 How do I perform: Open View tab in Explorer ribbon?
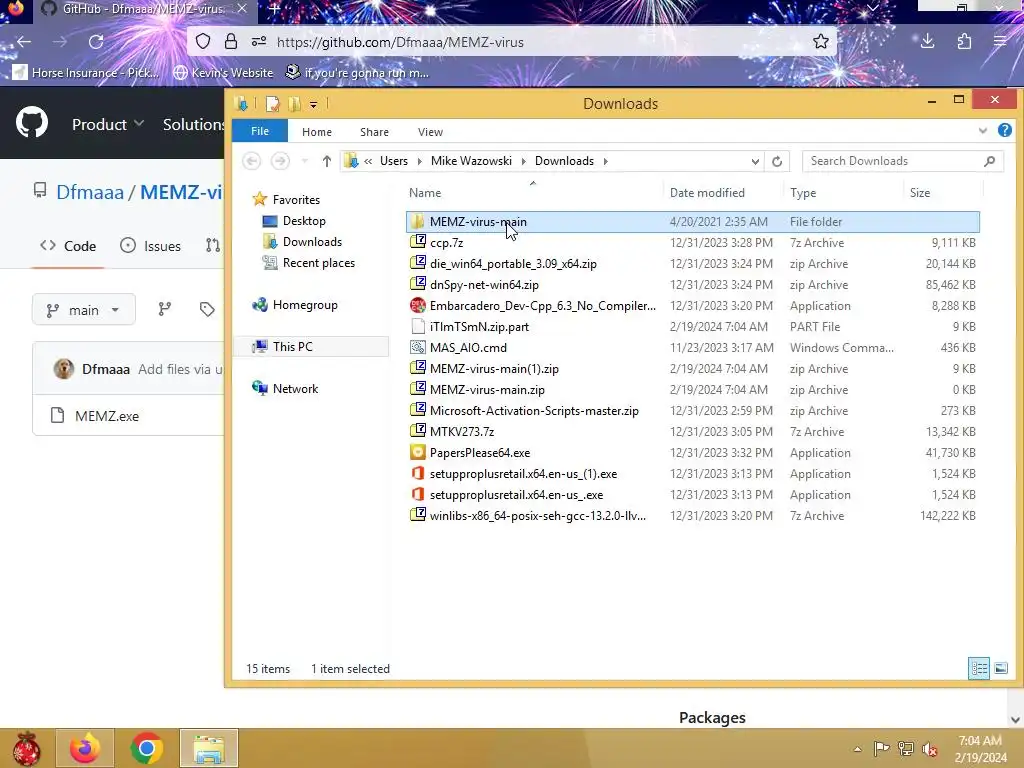point(430,132)
